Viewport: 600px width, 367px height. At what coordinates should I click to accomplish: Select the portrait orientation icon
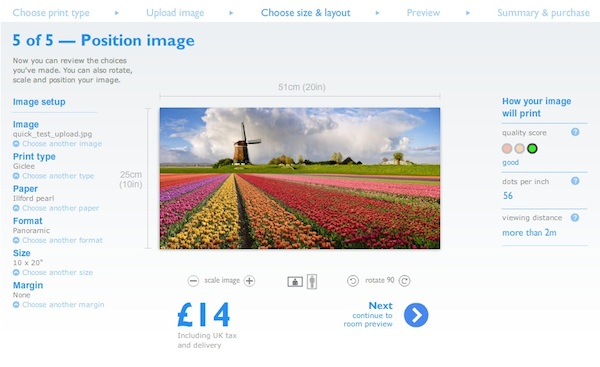[x=312, y=281]
